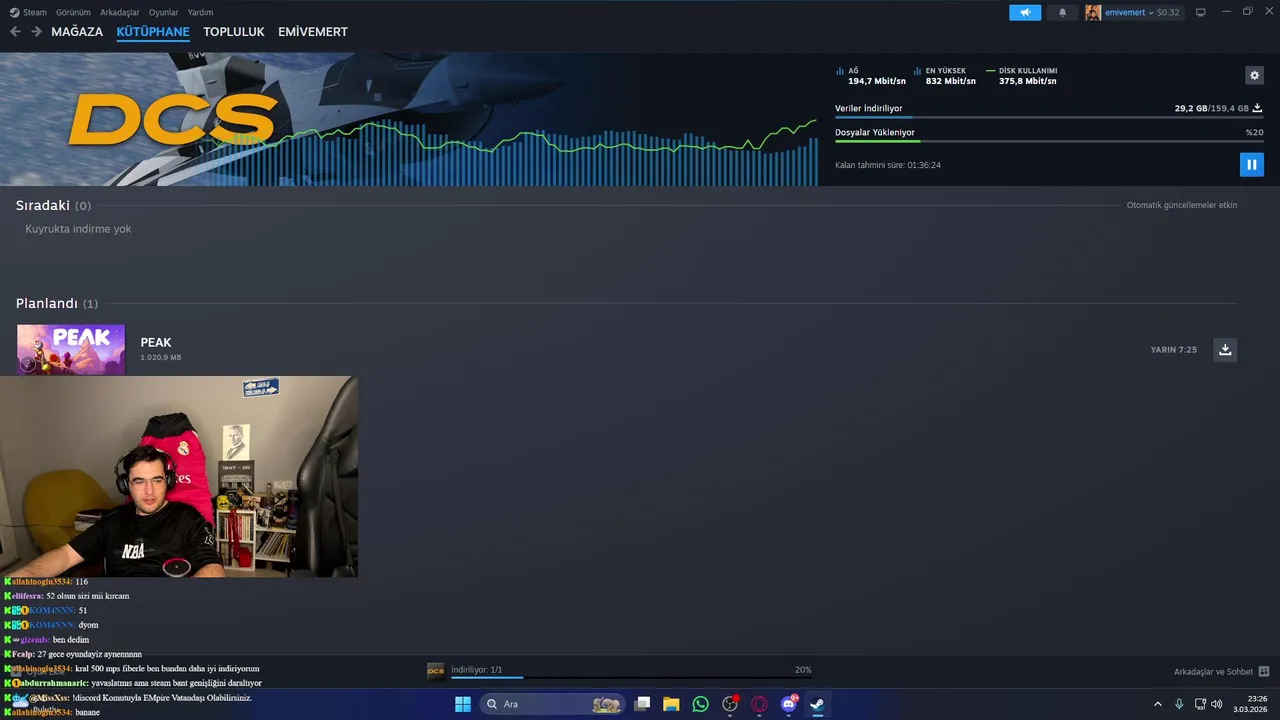This screenshot has width=1280, height=720.
Task: Open OBS Studio from taskbar
Action: pos(730,704)
